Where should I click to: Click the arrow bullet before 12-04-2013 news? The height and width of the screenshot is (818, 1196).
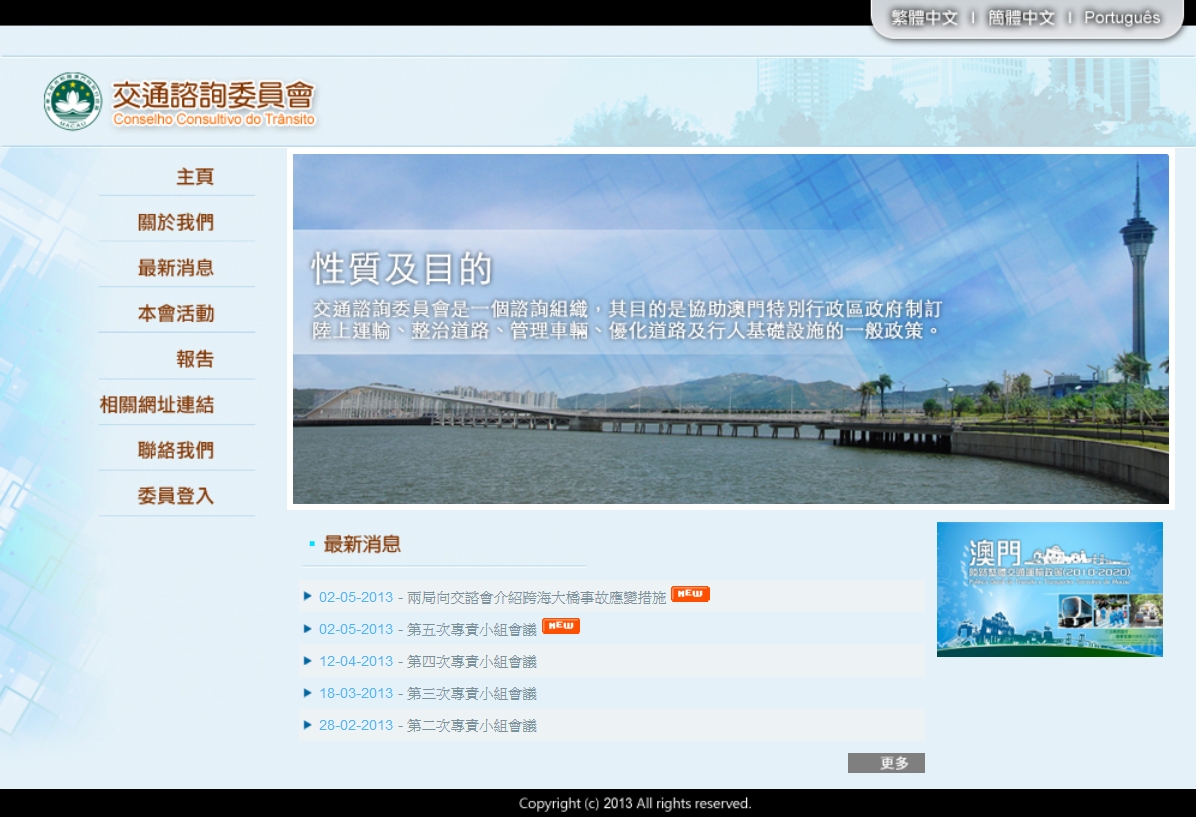308,661
